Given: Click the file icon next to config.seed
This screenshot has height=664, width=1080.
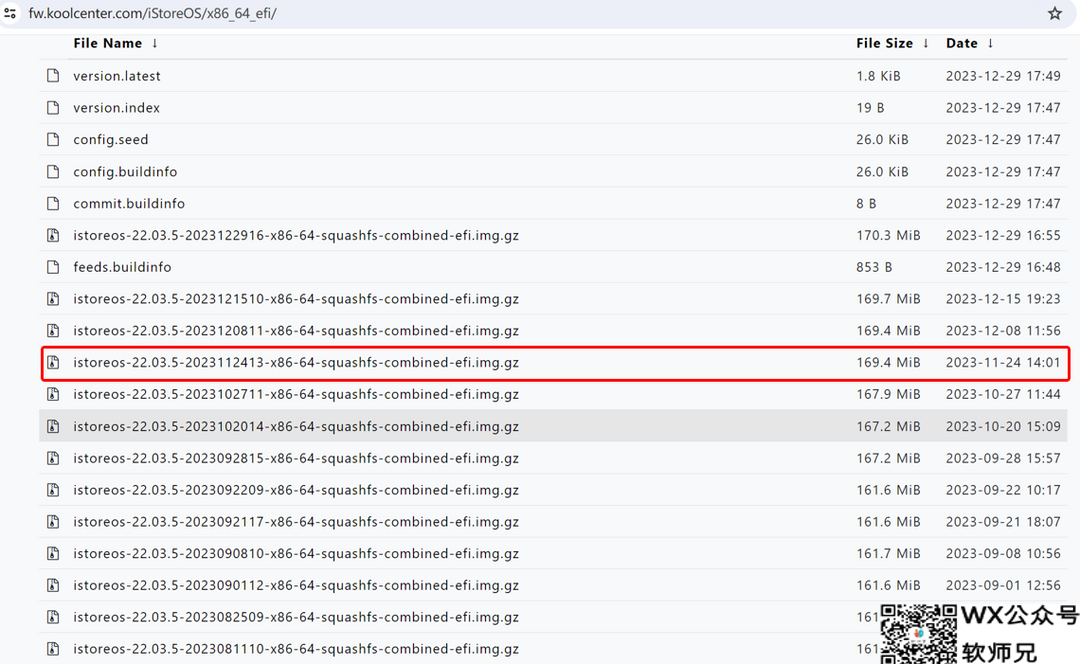Looking at the screenshot, I should pos(53,140).
